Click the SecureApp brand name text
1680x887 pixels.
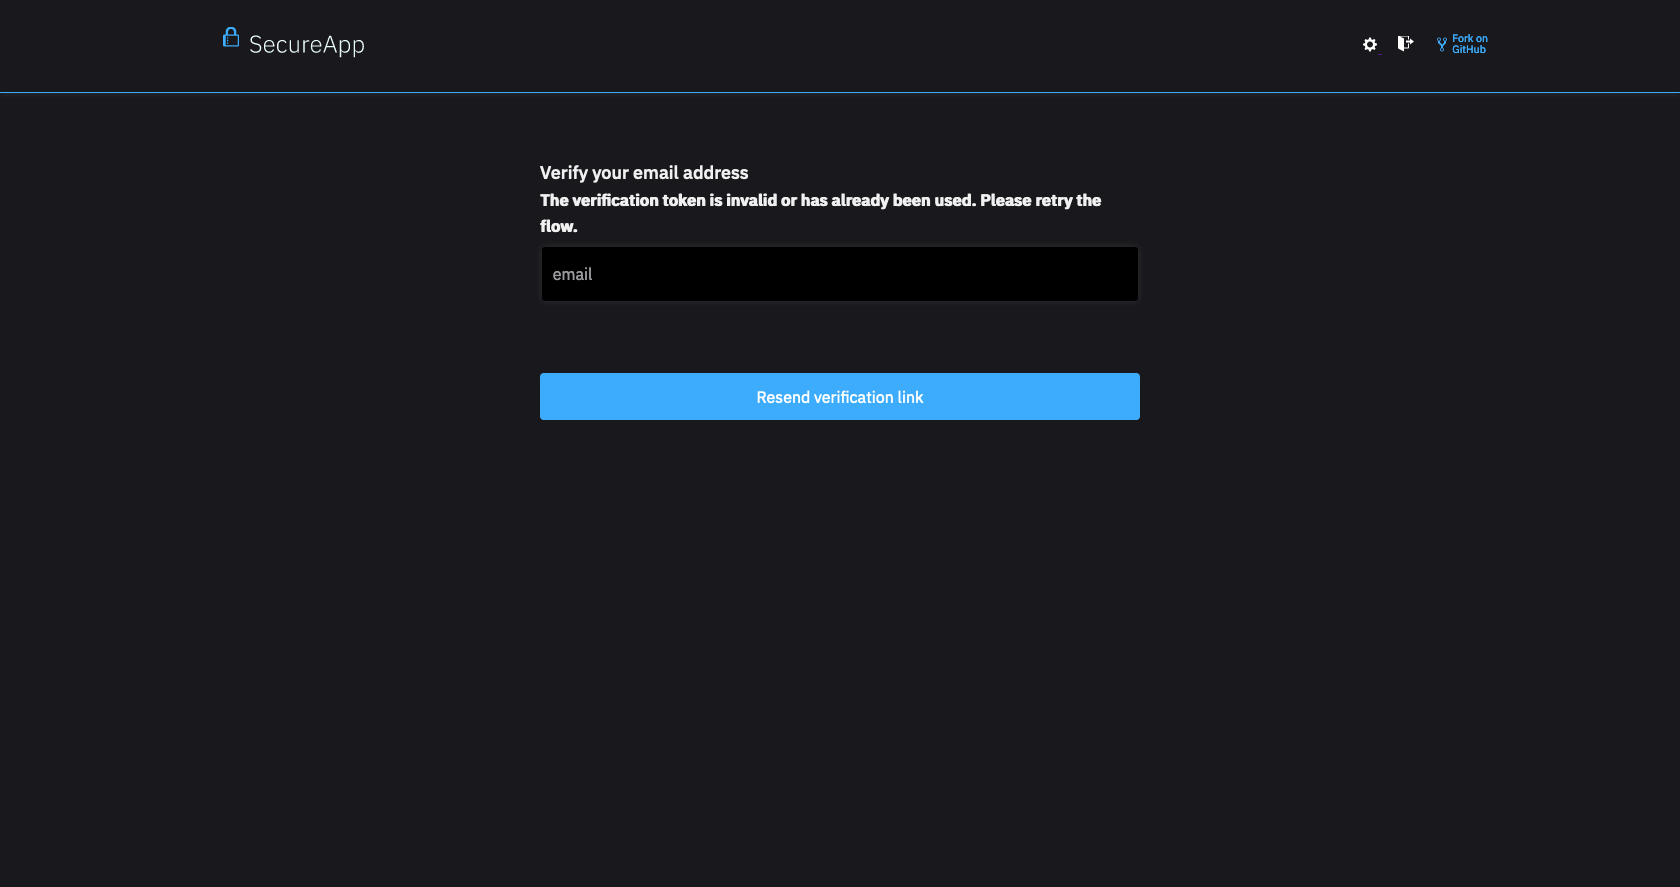pos(306,44)
